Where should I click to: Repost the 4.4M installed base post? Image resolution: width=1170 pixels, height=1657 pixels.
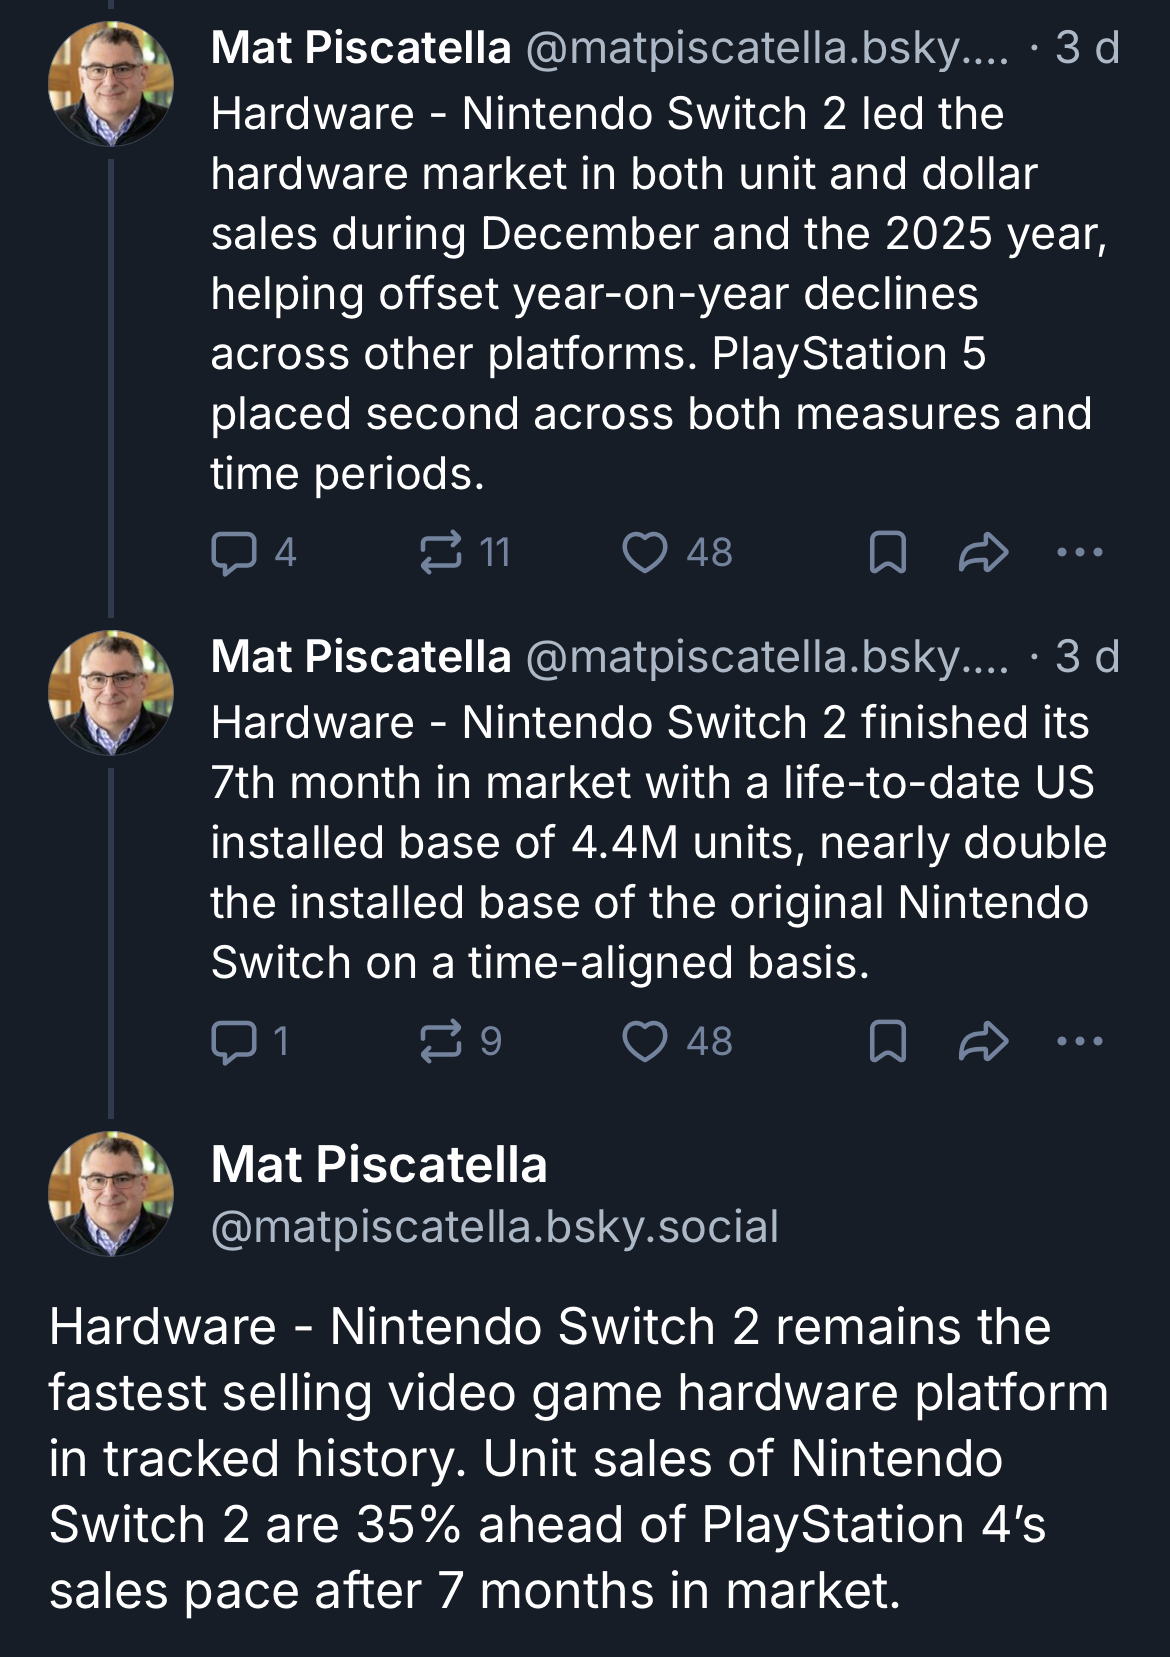tap(441, 1042)
